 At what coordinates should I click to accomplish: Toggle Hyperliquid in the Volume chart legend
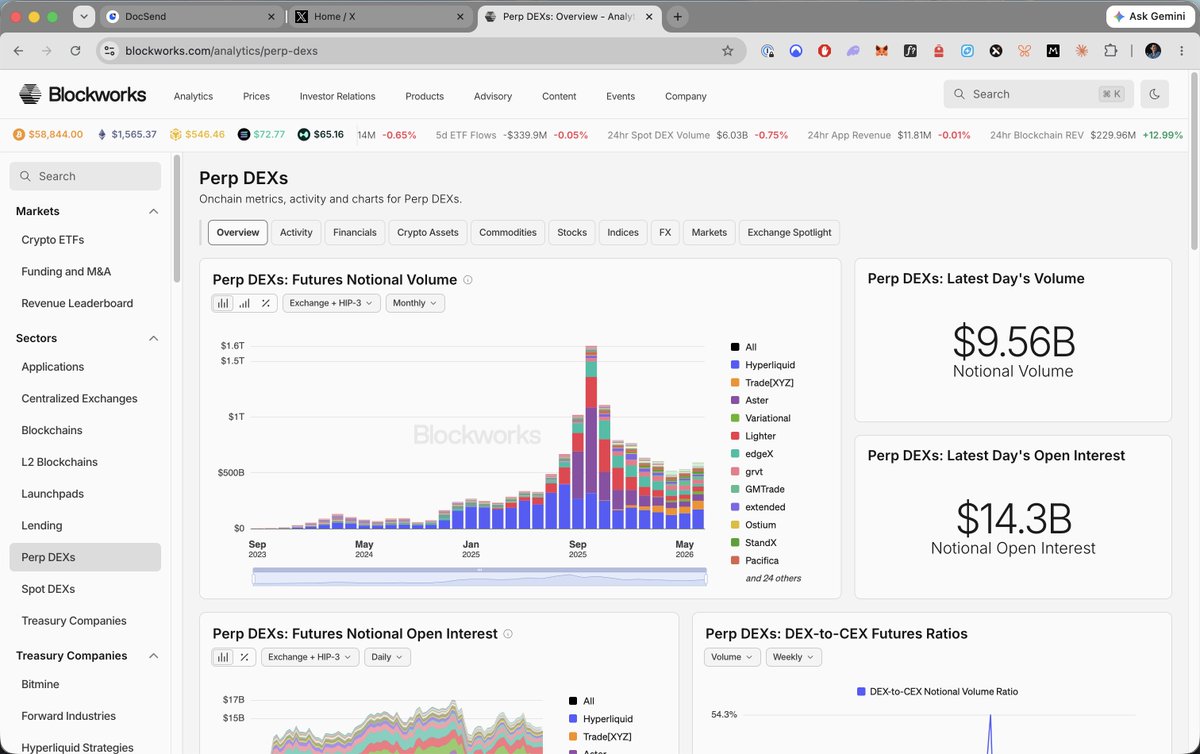click(x=763, y=365)
